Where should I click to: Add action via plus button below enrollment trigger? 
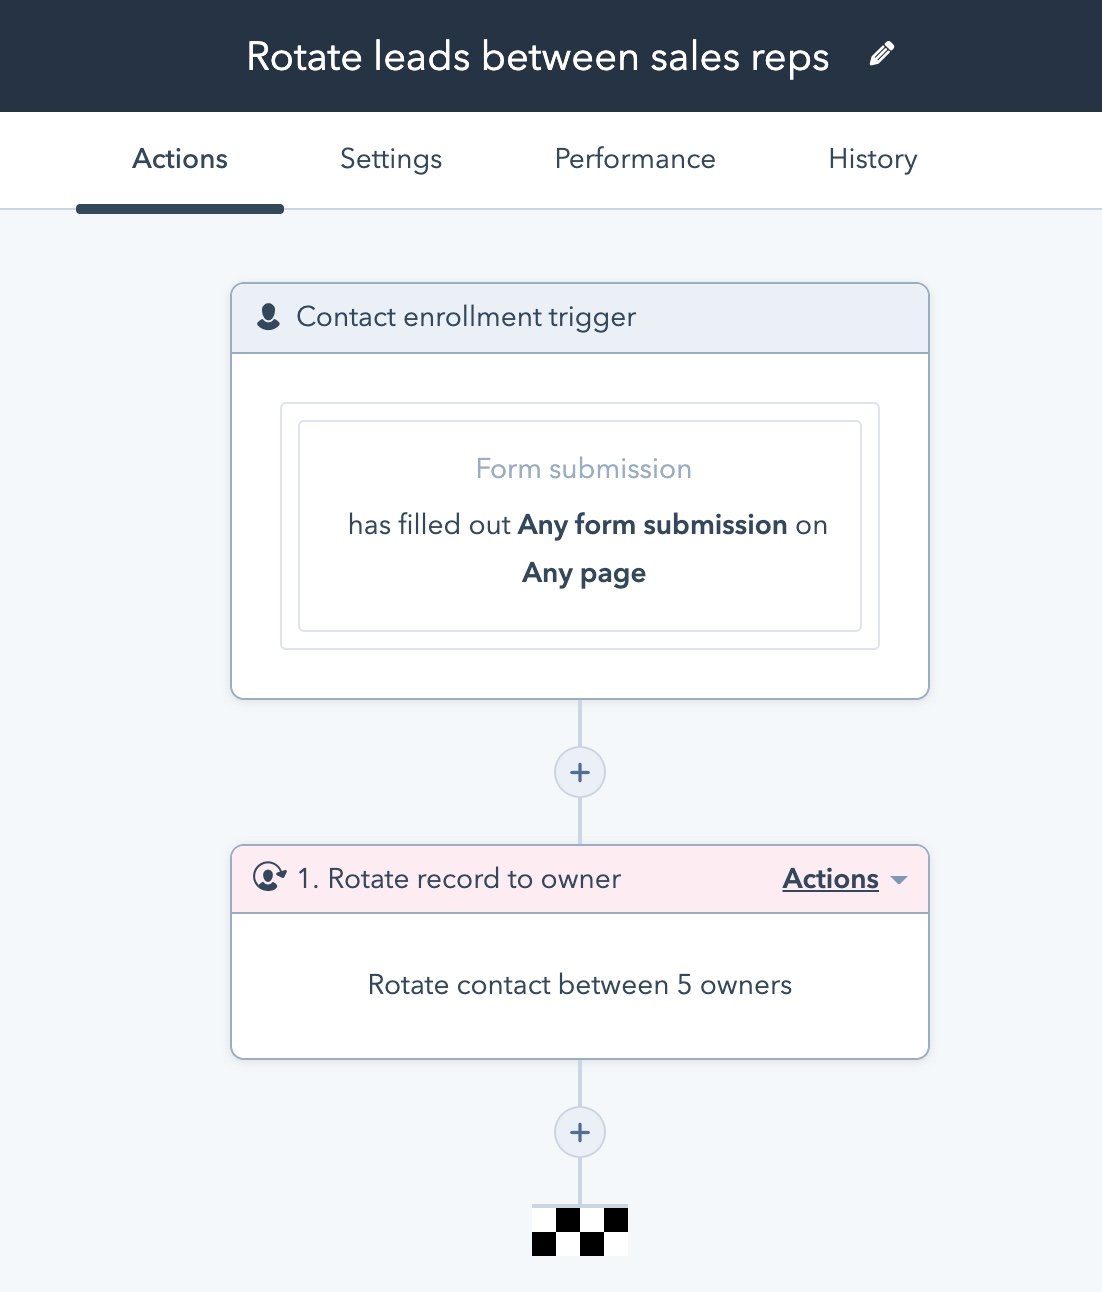coord(580,772)
